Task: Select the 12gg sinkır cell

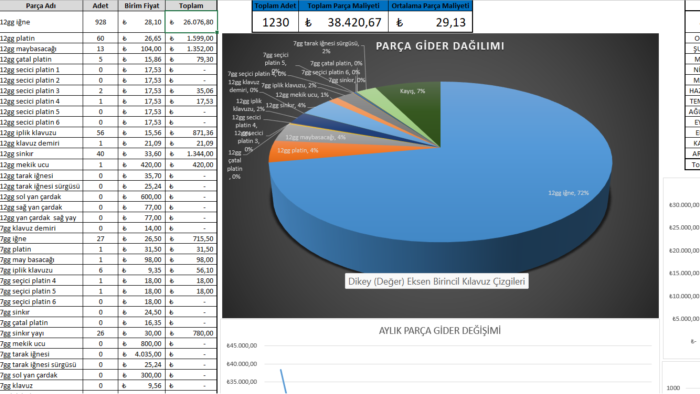Action: (x=41, y=153)
